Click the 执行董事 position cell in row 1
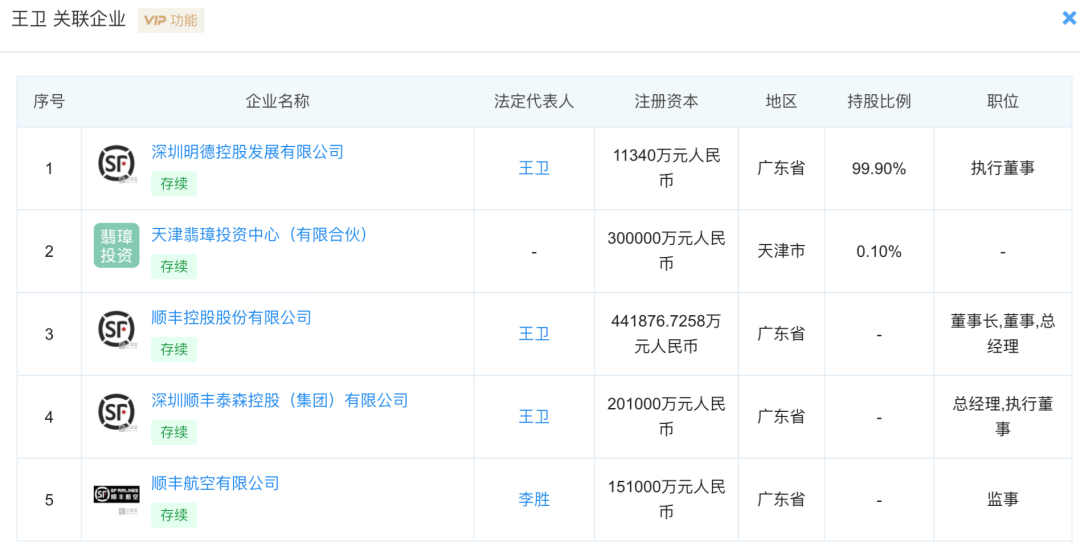1080x555 pixels. (1002, 168)
